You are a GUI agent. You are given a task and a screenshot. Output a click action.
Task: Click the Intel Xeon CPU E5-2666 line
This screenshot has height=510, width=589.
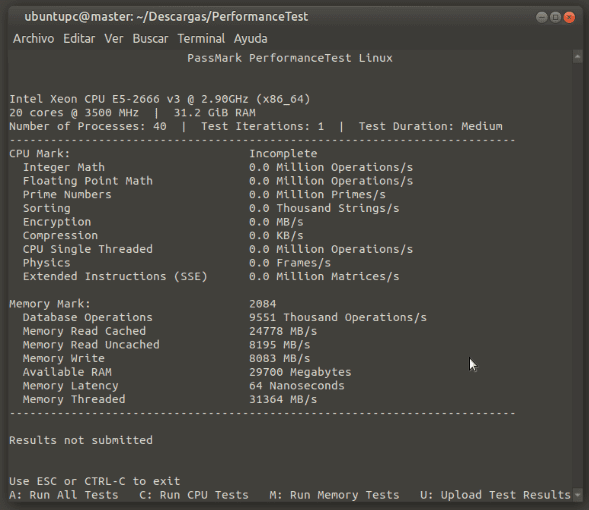[160, 99]
